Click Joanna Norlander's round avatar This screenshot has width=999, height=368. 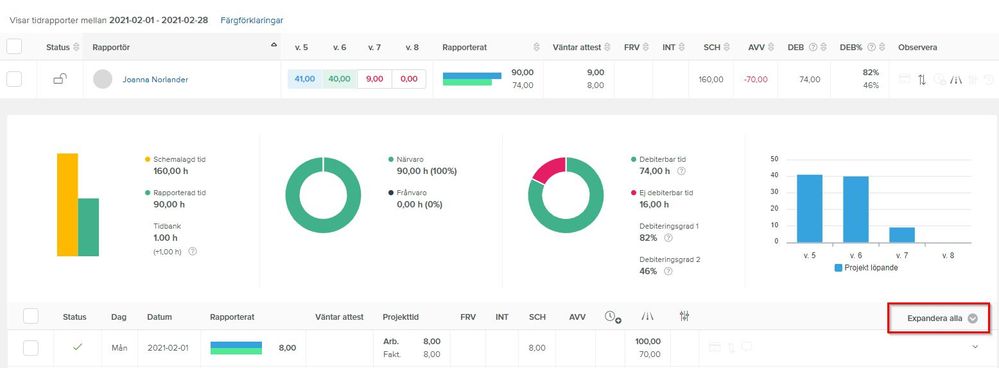[x=103, y=79]
